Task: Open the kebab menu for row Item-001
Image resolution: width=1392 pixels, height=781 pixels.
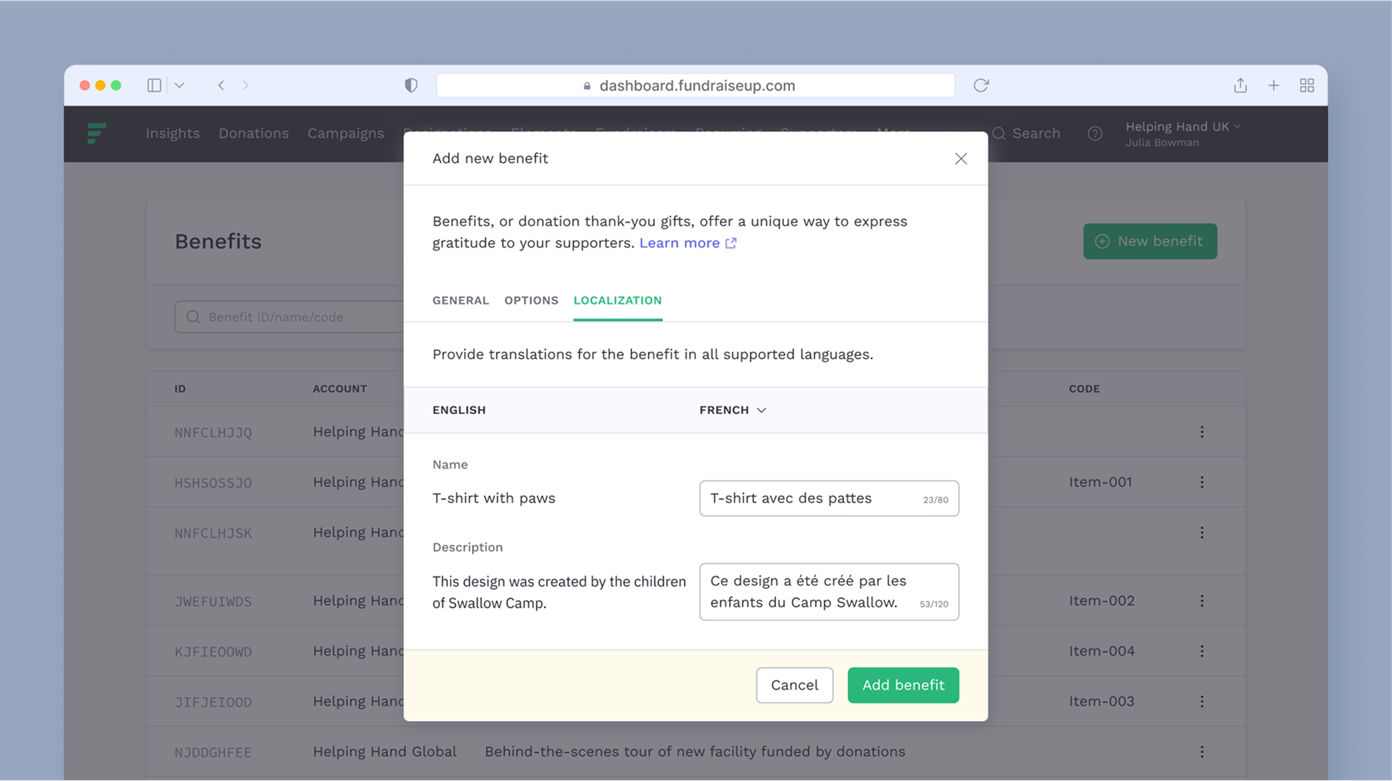Action: click(1201, 481)
